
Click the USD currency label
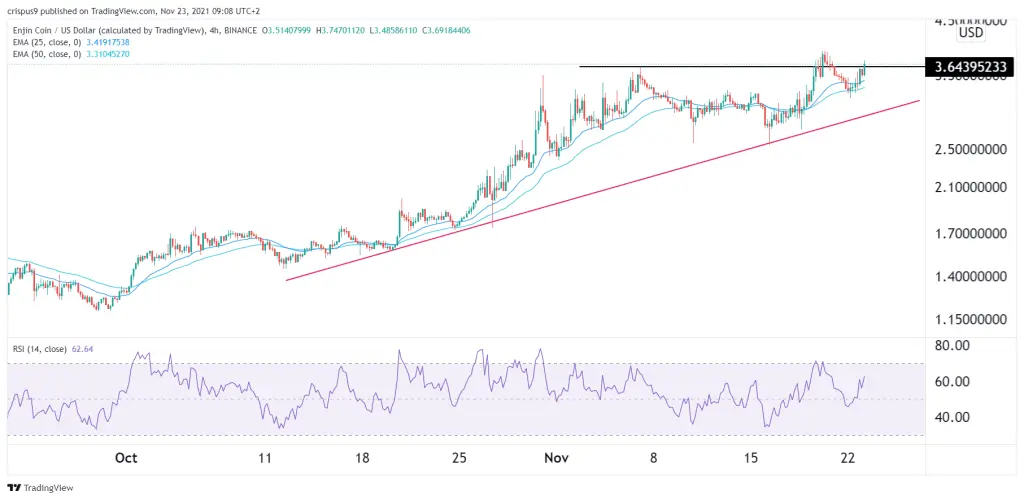(x=972, y=32)
